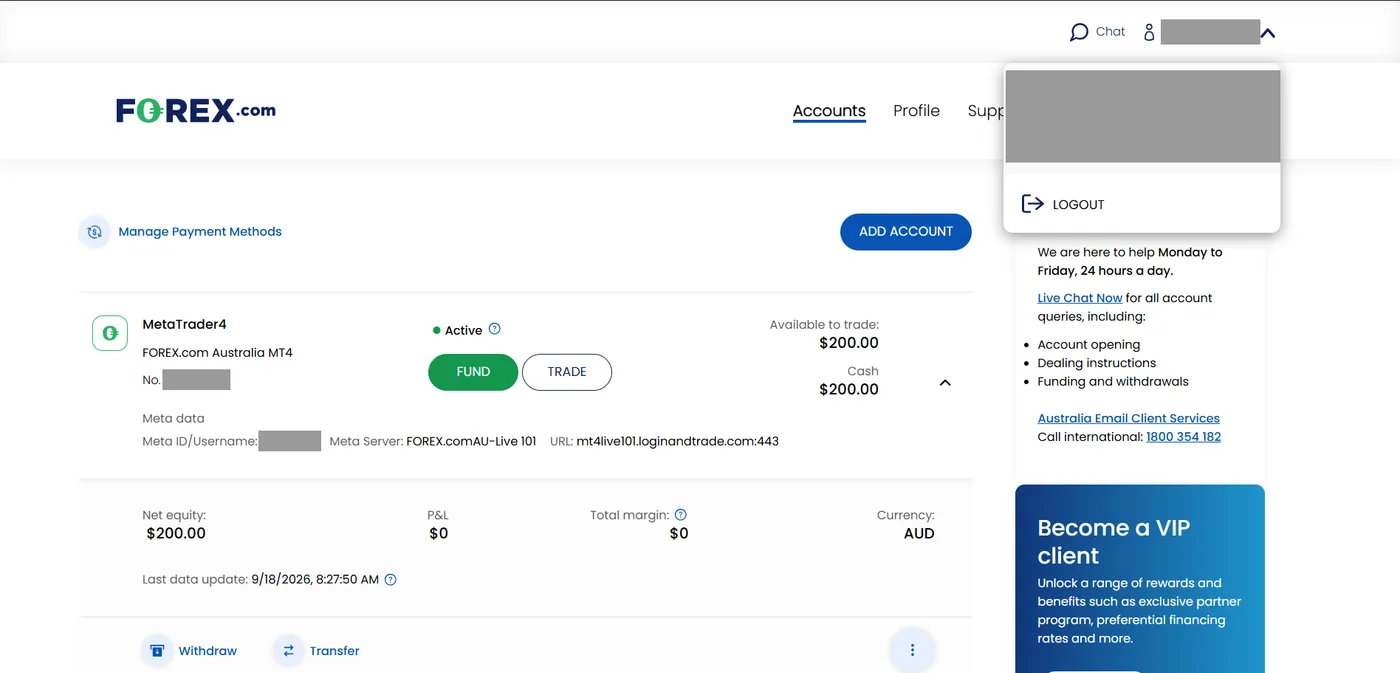Click the AUD currency value
The image size is (1400, 673).
919,534
